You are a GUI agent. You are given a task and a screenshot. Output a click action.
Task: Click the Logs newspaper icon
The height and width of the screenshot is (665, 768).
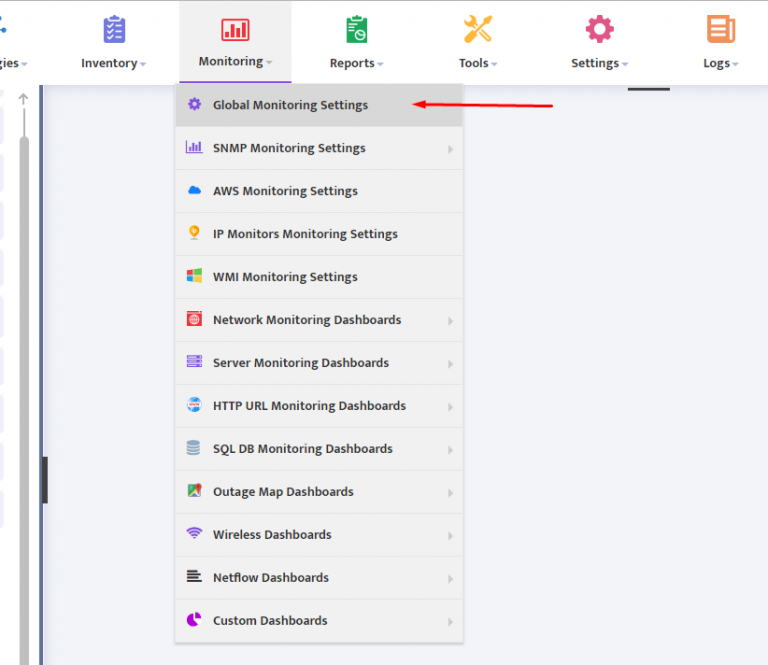(720, 30)
